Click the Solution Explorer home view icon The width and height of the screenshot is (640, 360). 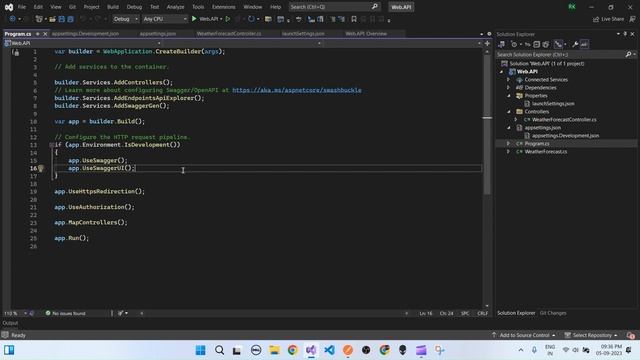501,44
